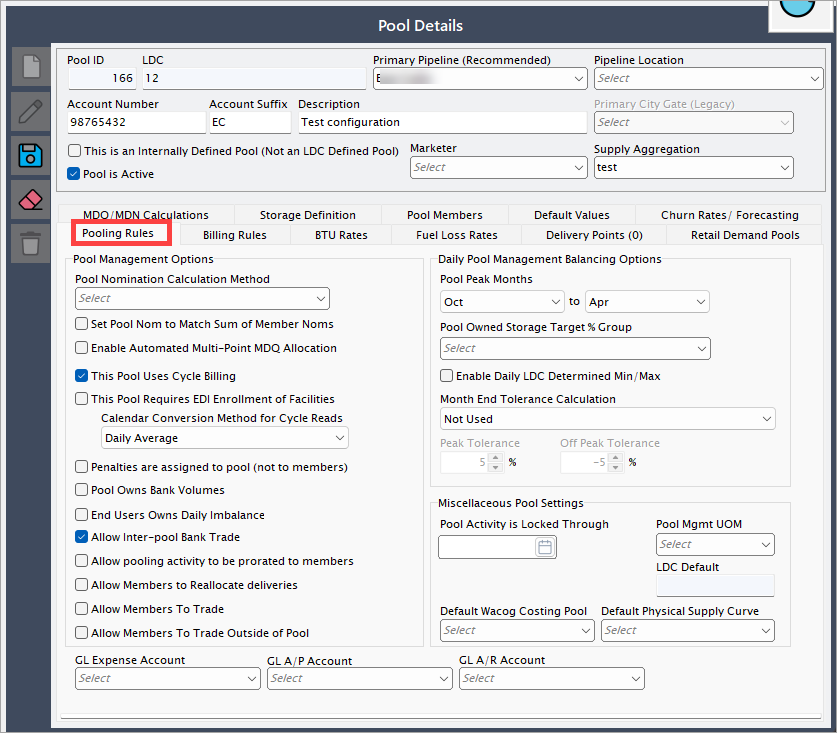837x733 pixels.
Task: Open GL A/P Account dropdown
Action: click(359, 679)
